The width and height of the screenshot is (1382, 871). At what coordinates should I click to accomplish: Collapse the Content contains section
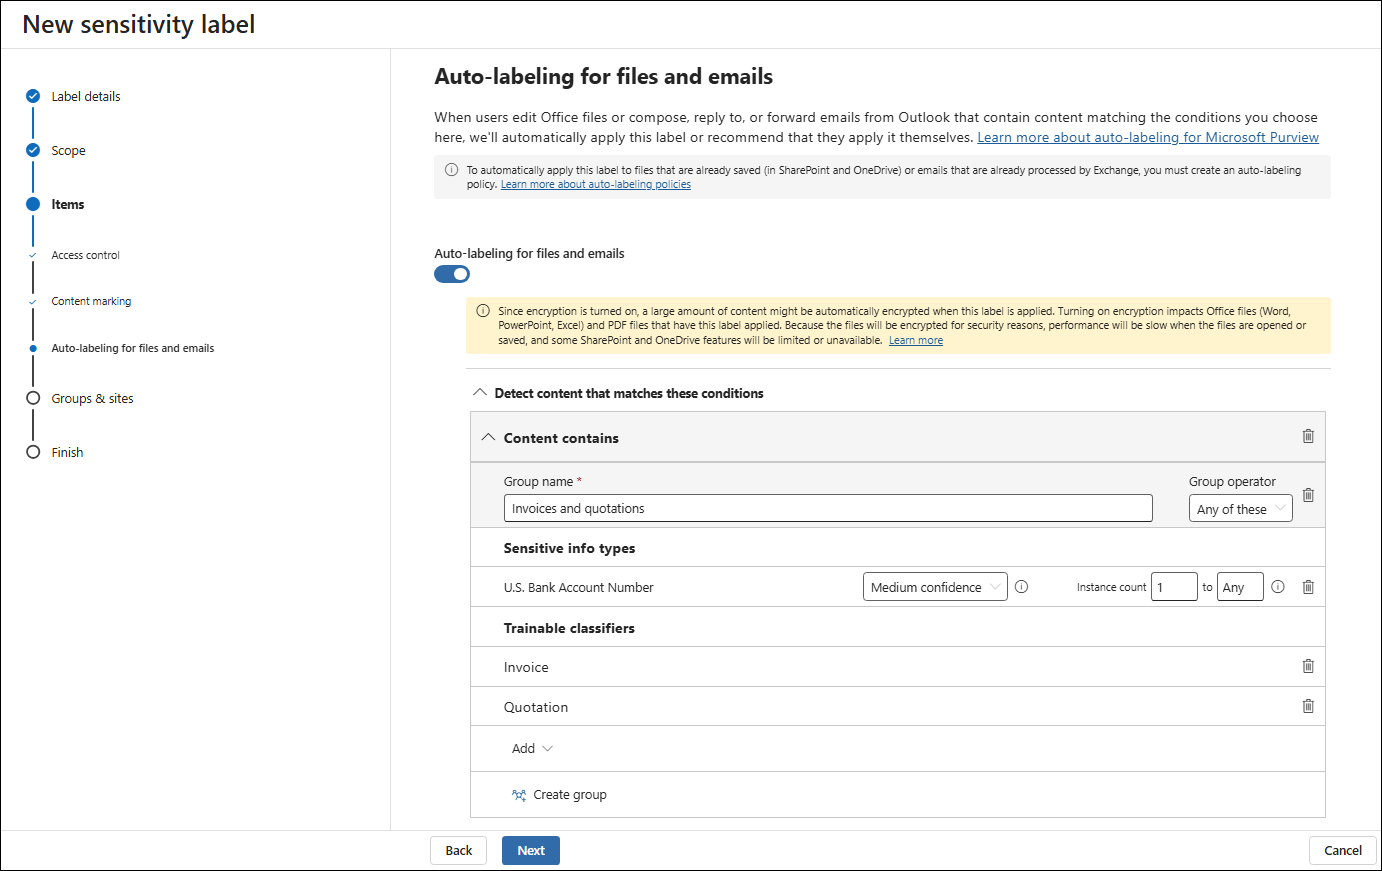(x=488, y=438)
